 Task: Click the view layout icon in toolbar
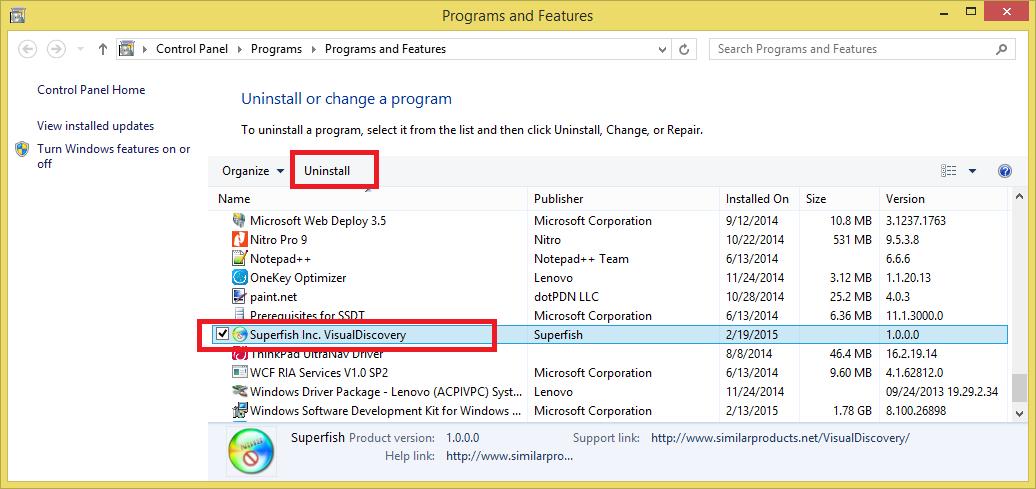point(948,171)
